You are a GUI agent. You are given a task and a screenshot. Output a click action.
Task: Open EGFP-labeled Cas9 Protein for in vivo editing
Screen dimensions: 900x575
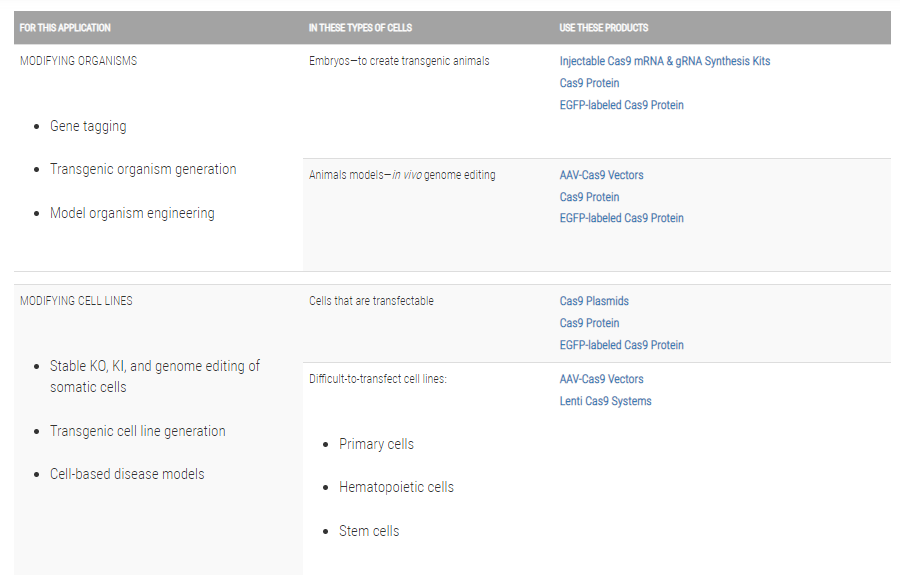pyautogui.click(x=621, y=218)
